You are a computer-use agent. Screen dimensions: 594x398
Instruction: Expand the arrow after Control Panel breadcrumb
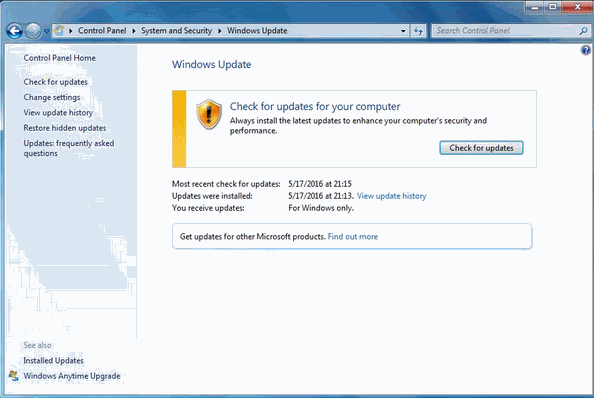coord(134,31)
